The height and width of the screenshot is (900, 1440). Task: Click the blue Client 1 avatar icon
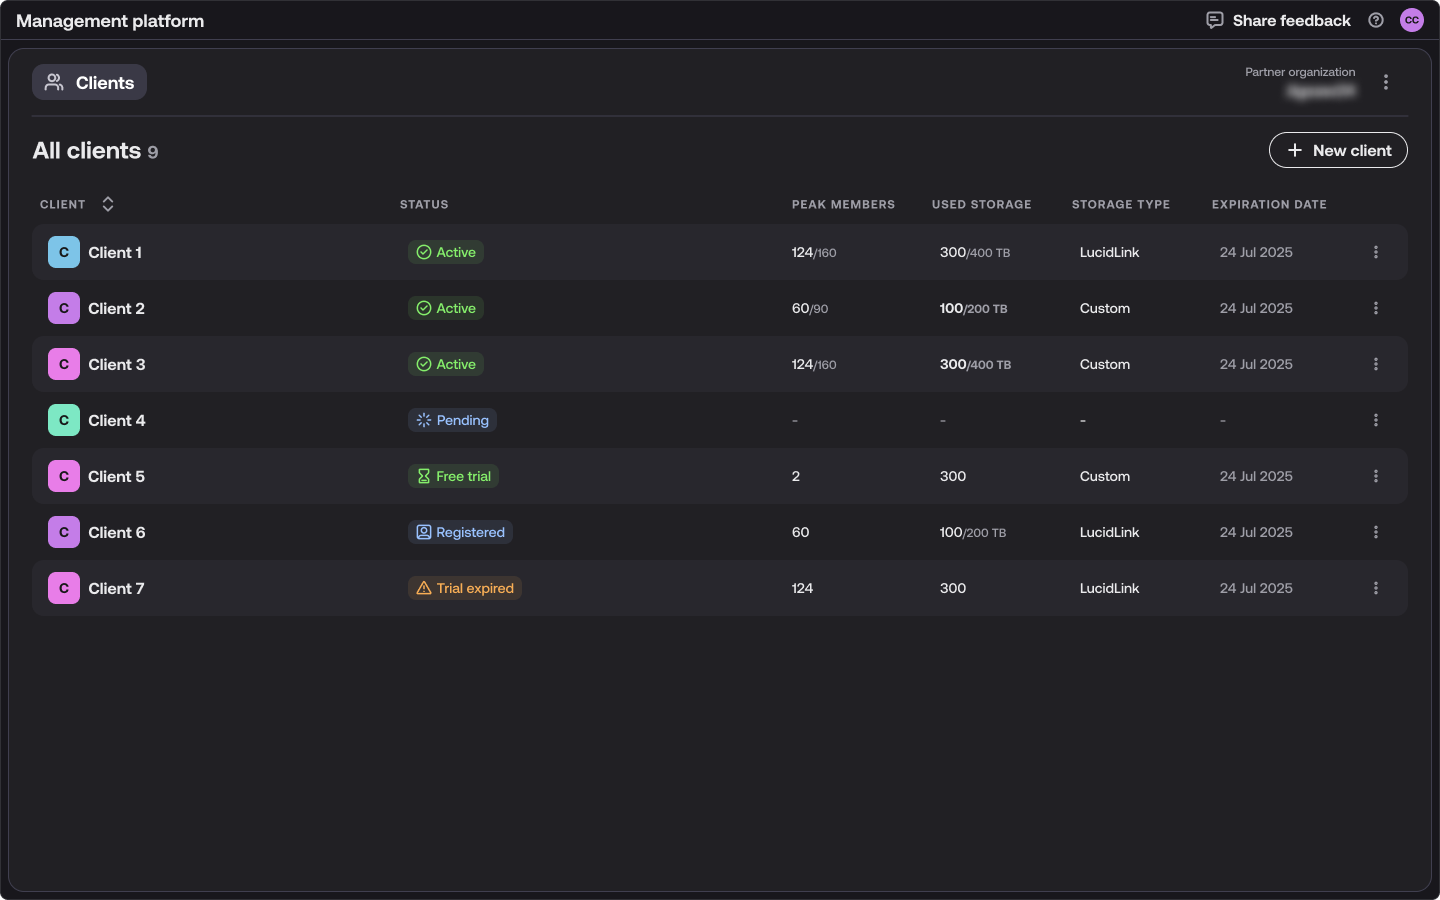pos(64,252)
